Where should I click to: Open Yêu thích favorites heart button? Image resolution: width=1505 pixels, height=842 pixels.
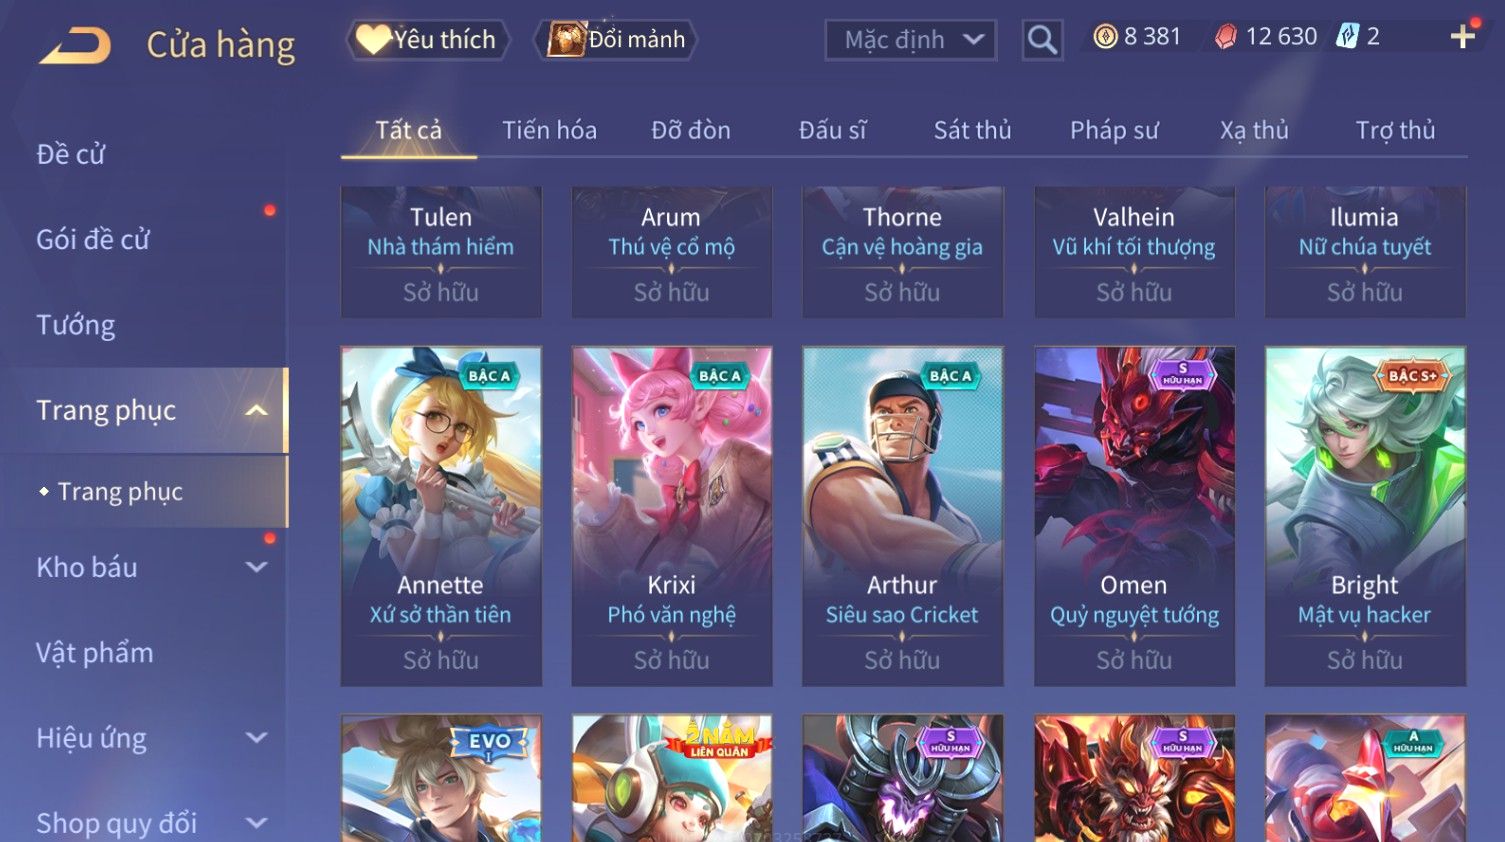428,40
